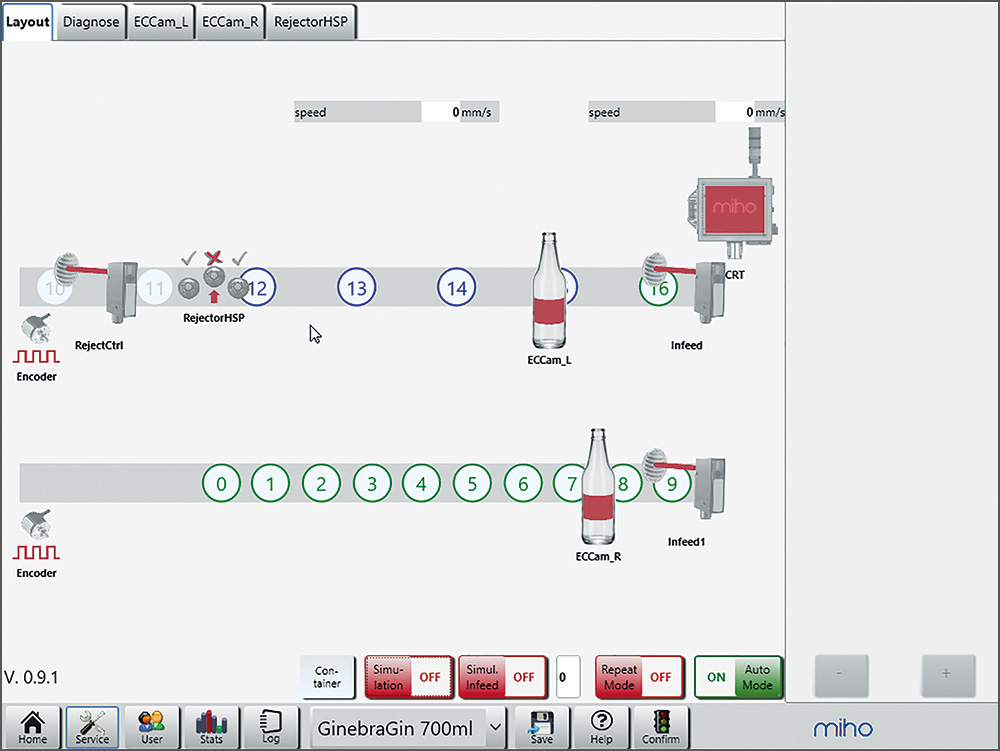This screenshot has height=751, width=1000.
Task: Click the Container button
Action: [x=327, y=677]
